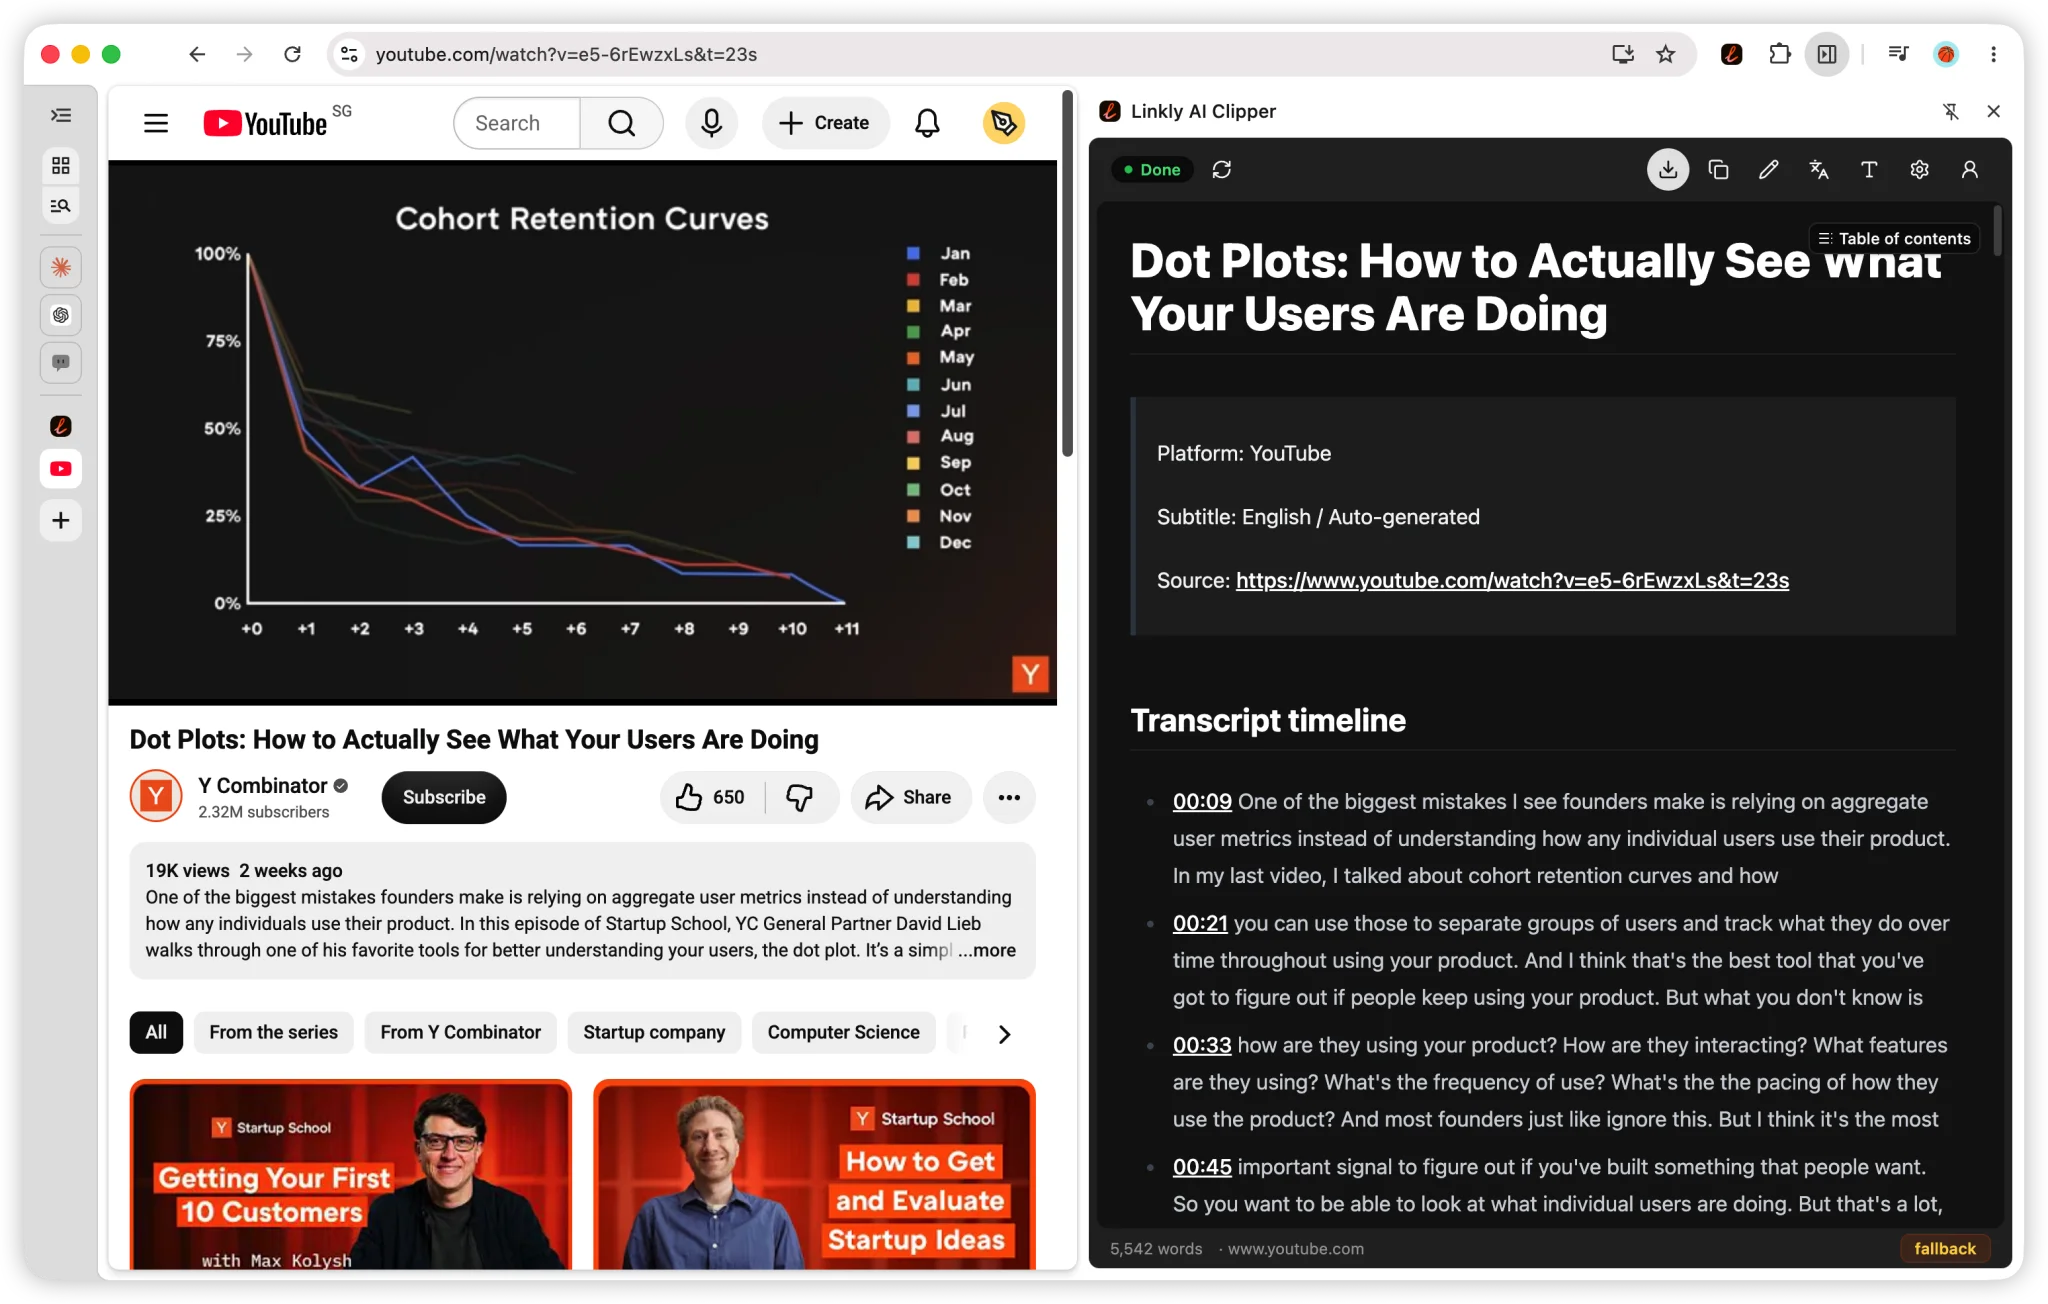Edit the clip with the pencil icon
Image resolution: width=2048 pixels, height=1304 pixels.
pyautogui.click(x=1768, y=170)
